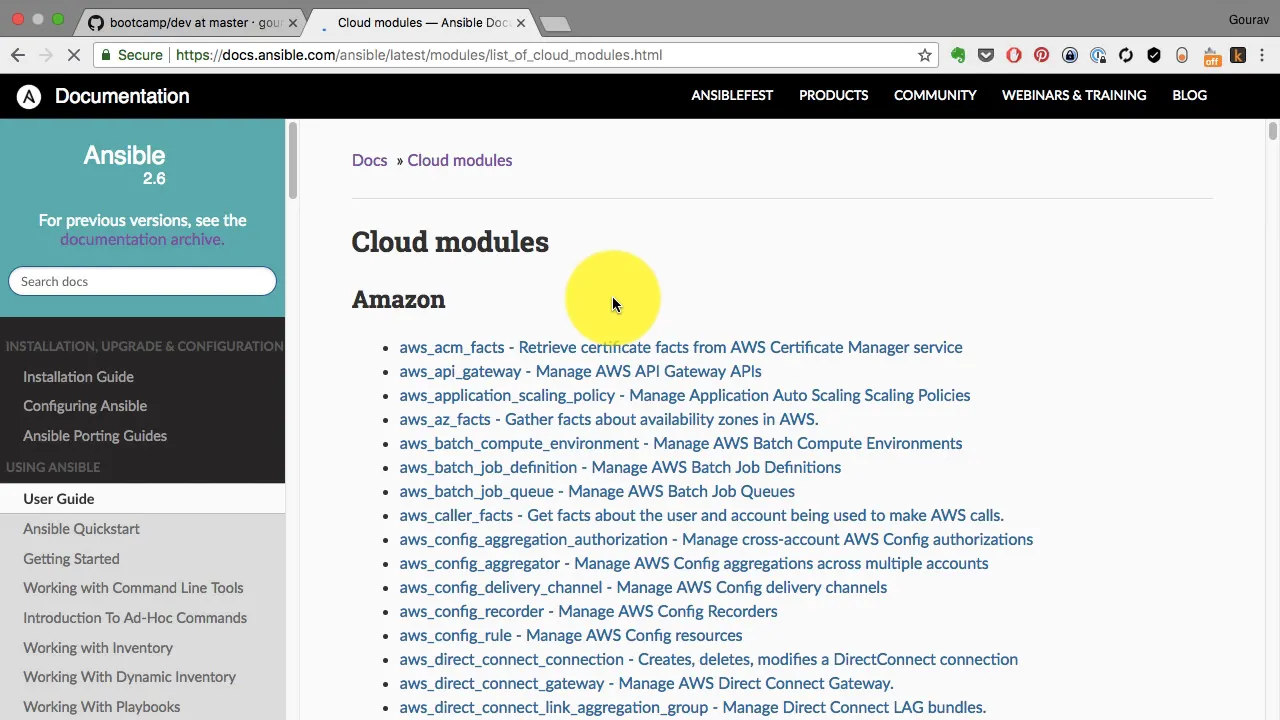Screen dimensions: 1280x720
Task: Open the black shield checkmark extension
Action: coord(1154,55)
